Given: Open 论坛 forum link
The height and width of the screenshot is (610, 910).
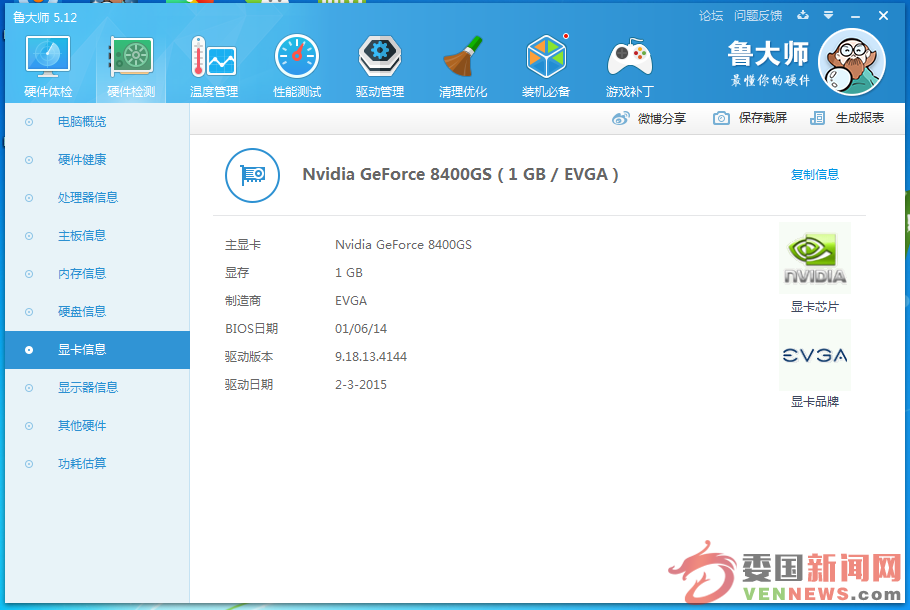Looking at the screenshot, I should click(711, 16).
